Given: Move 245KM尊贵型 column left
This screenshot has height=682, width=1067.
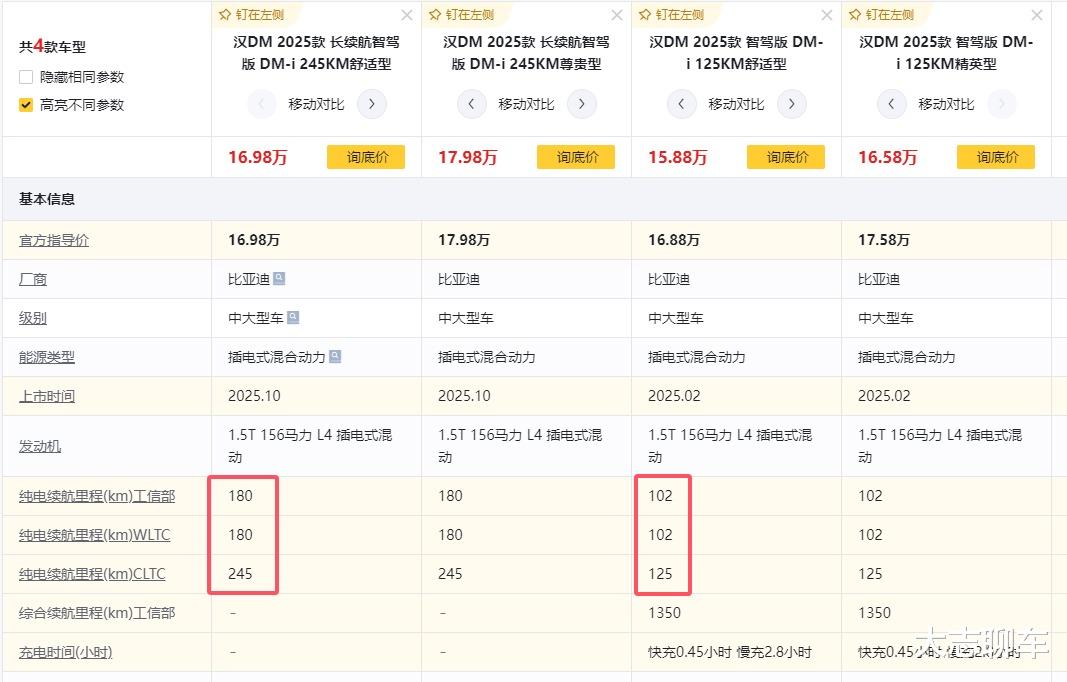Looking at the screenshot, I should click(471, 104).
